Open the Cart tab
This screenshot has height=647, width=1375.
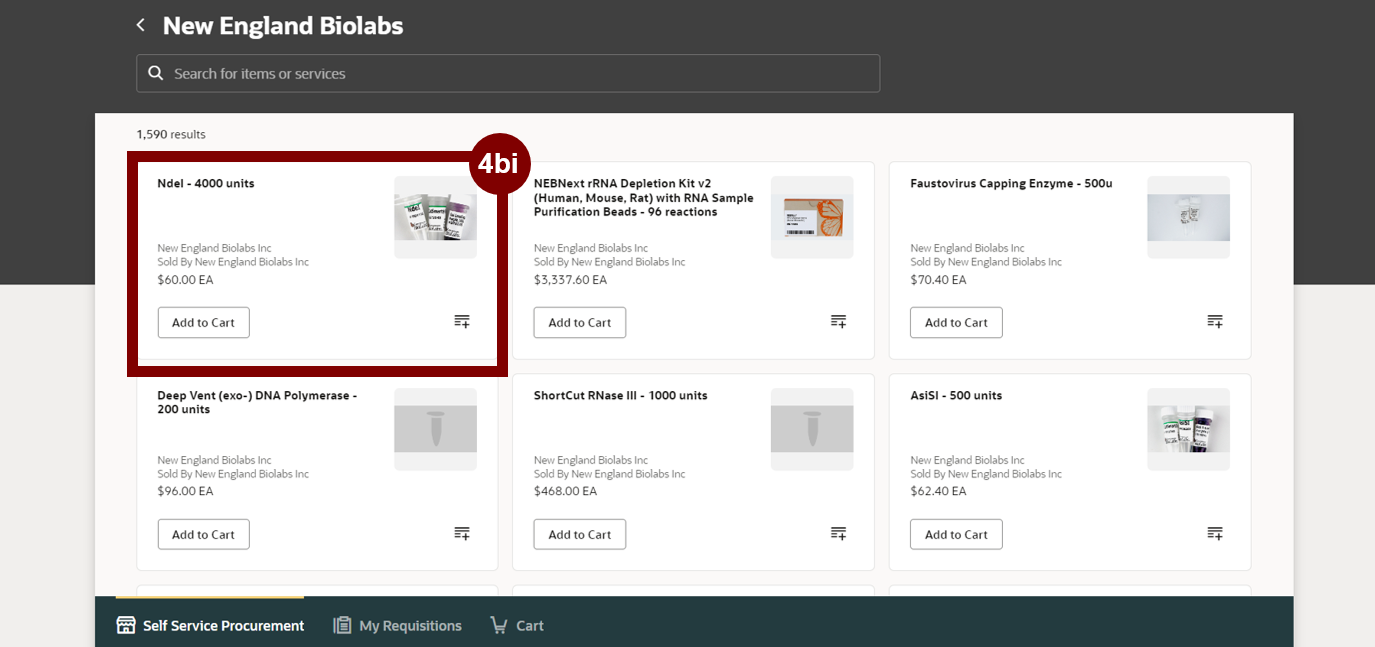(x=517, y=625)
